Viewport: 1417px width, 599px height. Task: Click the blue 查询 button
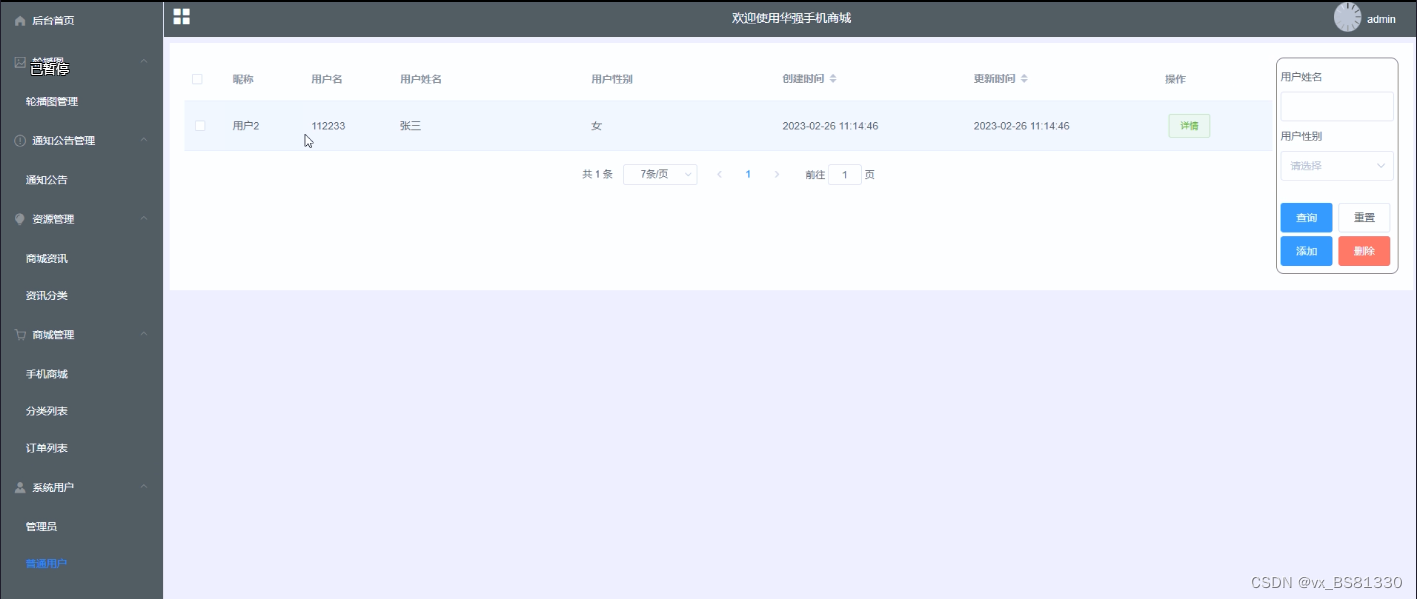click(x=1306, y=218)
